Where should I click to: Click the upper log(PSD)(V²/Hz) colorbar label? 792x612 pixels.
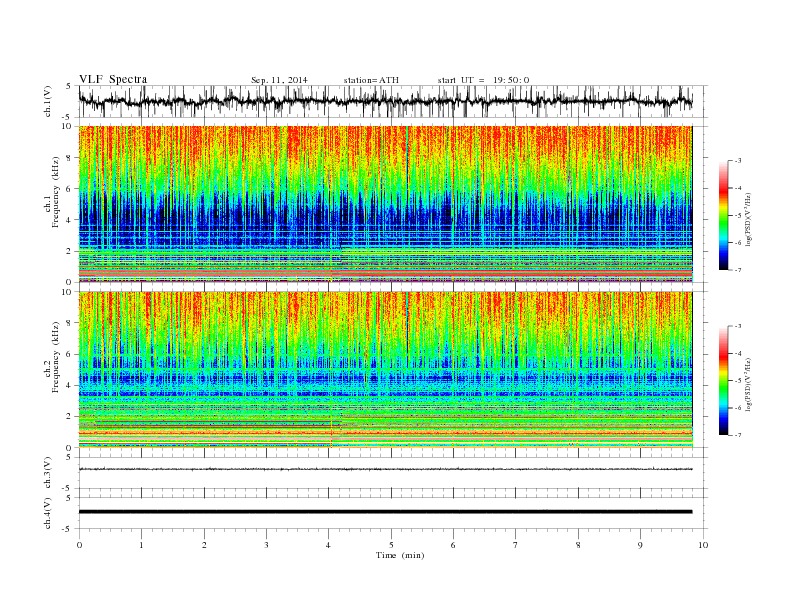748,218
